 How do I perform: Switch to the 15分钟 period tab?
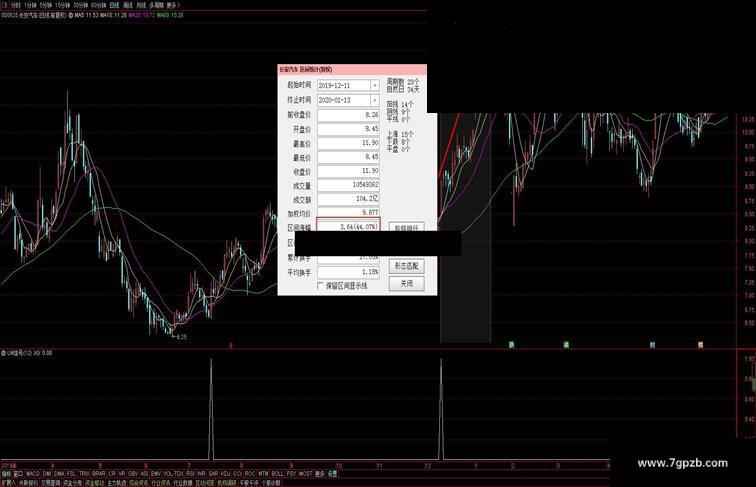click(x=62, y=5)
